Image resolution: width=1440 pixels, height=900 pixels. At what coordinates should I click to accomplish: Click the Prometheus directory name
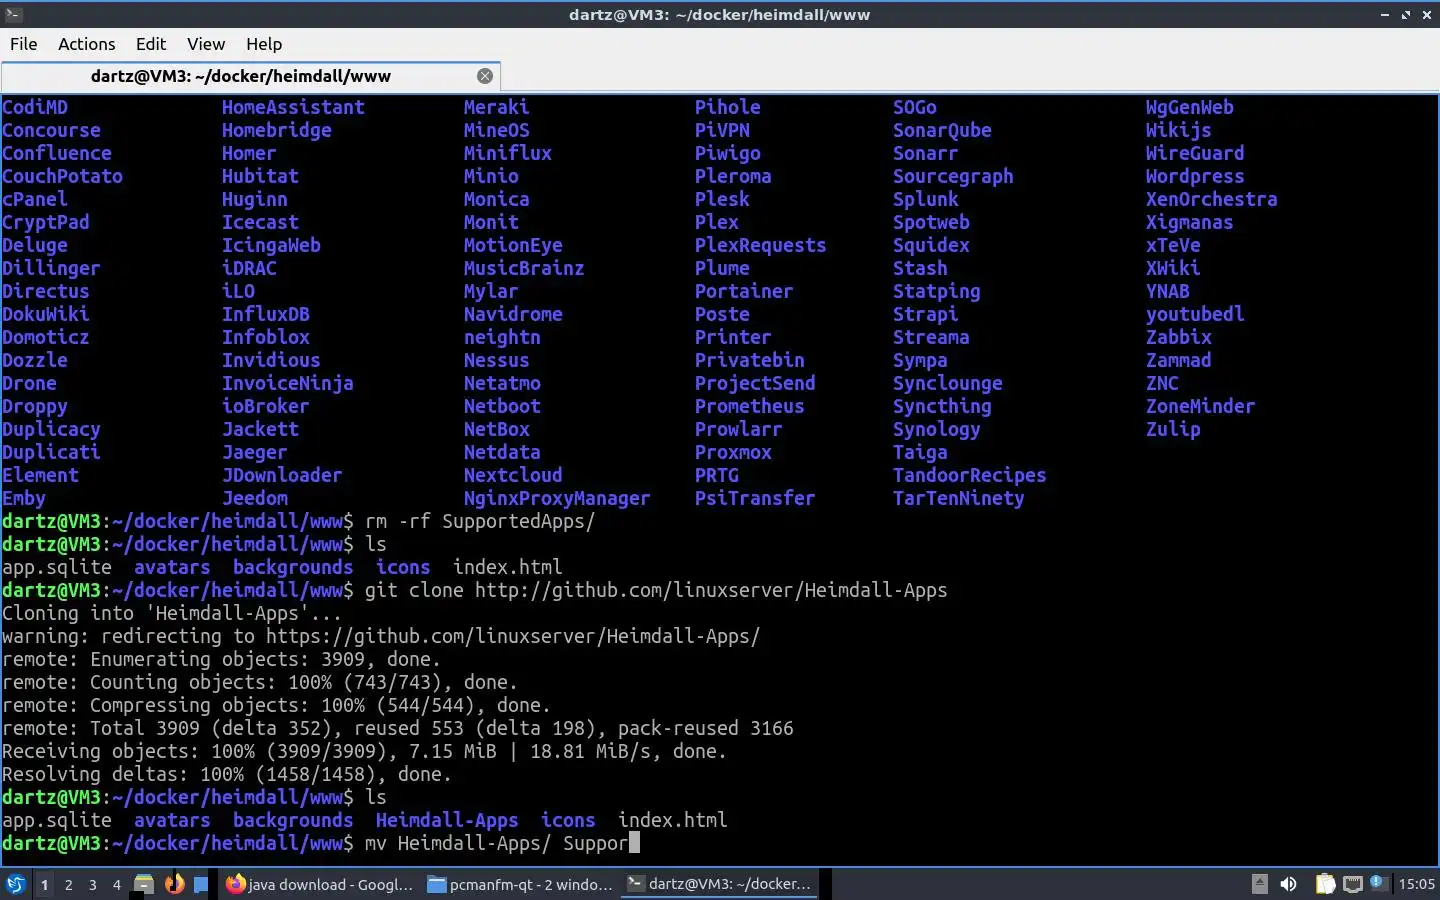pyautogui.click(x=750, y=406)
